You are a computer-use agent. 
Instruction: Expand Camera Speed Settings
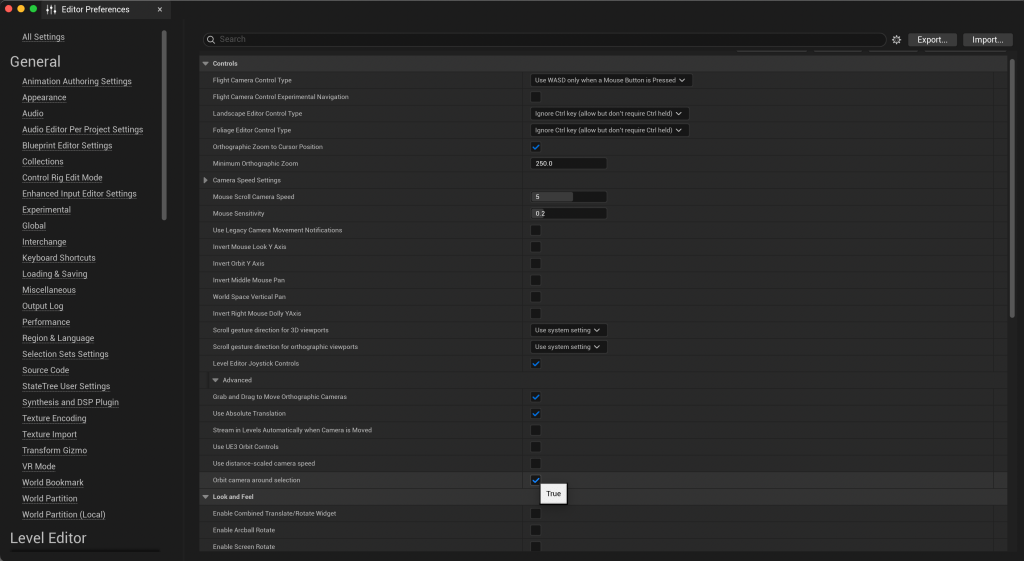[206, 180]
